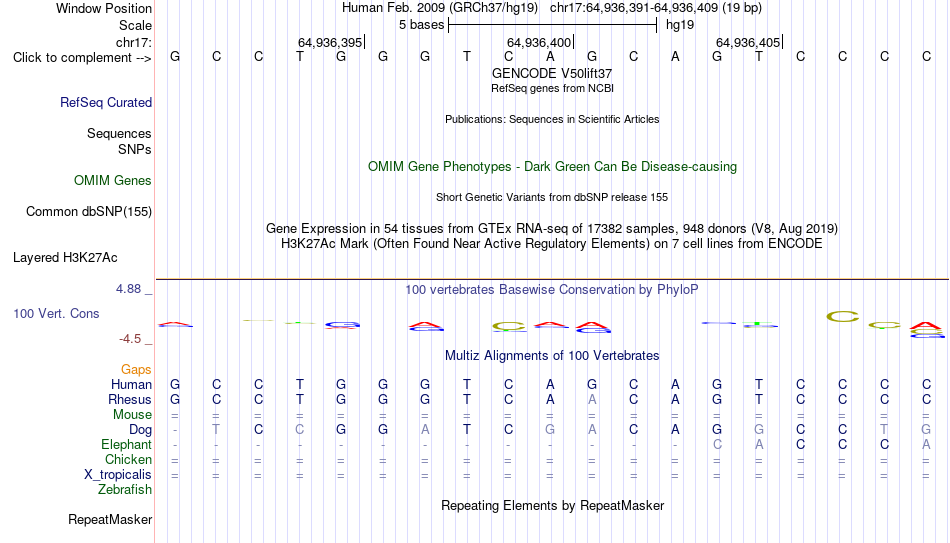This screenshot has width=950, height=543.
Task: Click the H3K27Ac Mark ENCODE track title
Action: (552, 244)
